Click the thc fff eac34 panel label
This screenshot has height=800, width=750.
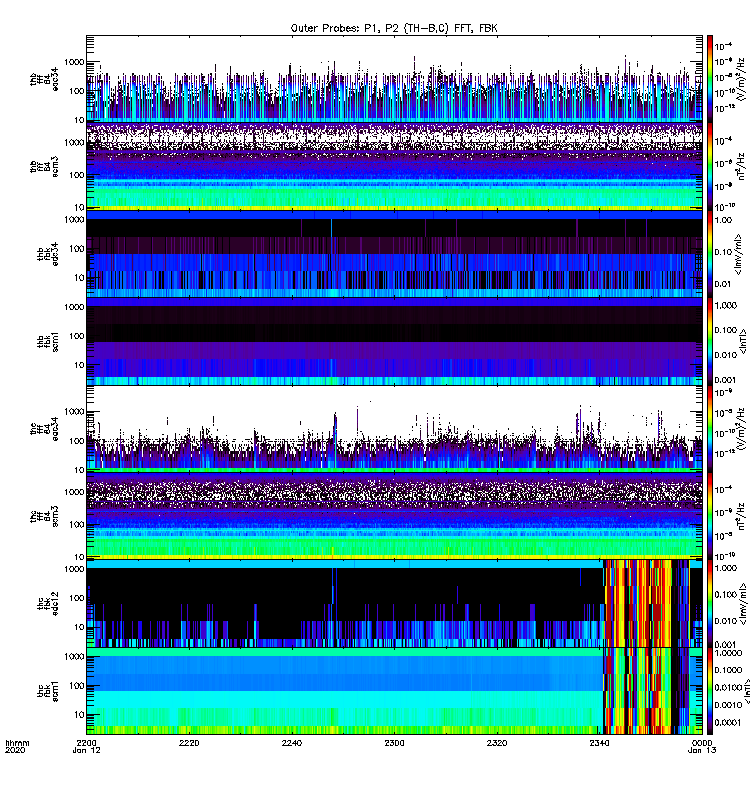click(44, 429)
